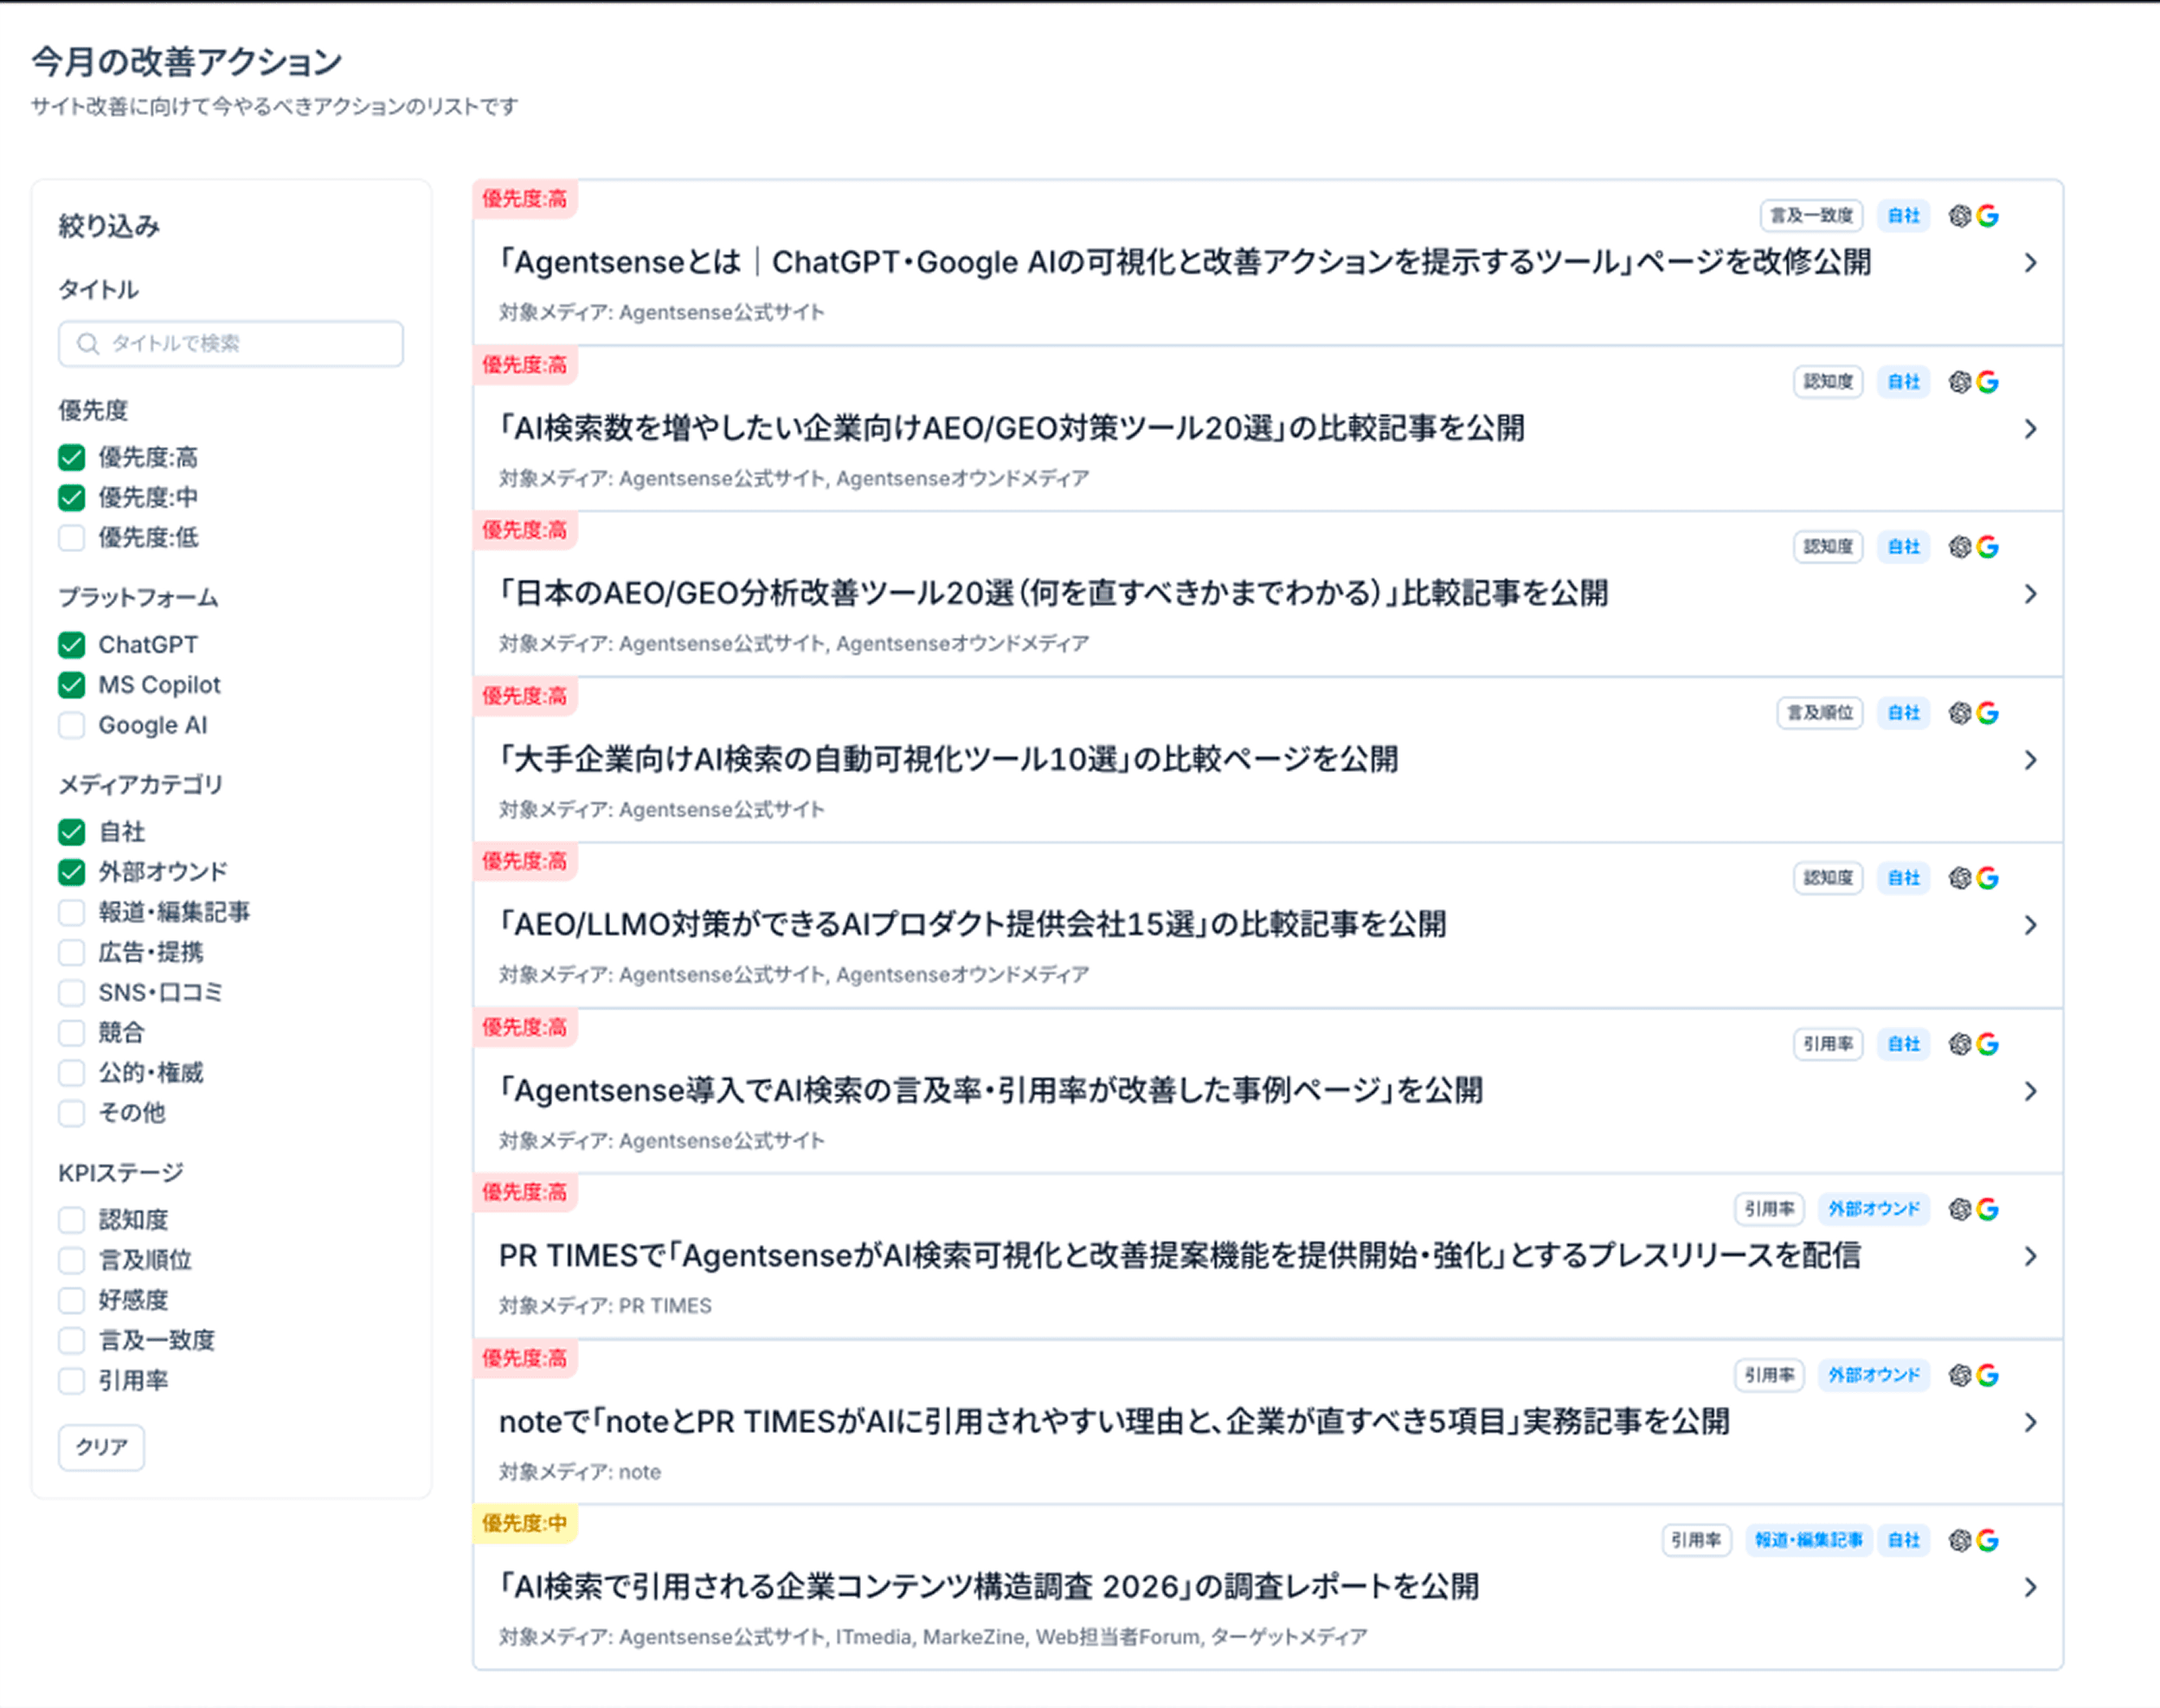Click Google icon in 大手企業向けAI検索 row
This screenshot has width=2160, height=1708.
coord(1988,713)
